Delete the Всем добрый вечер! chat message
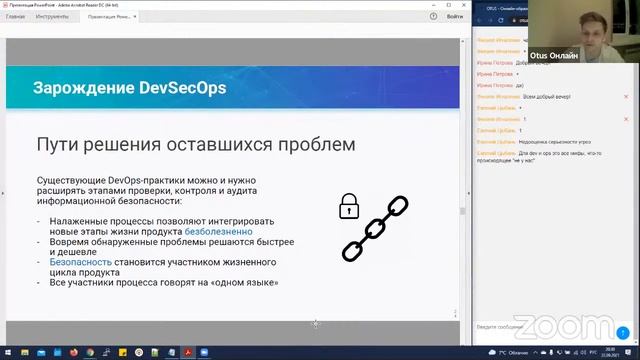This screenshot has width=640, height=360. point(626,97)
